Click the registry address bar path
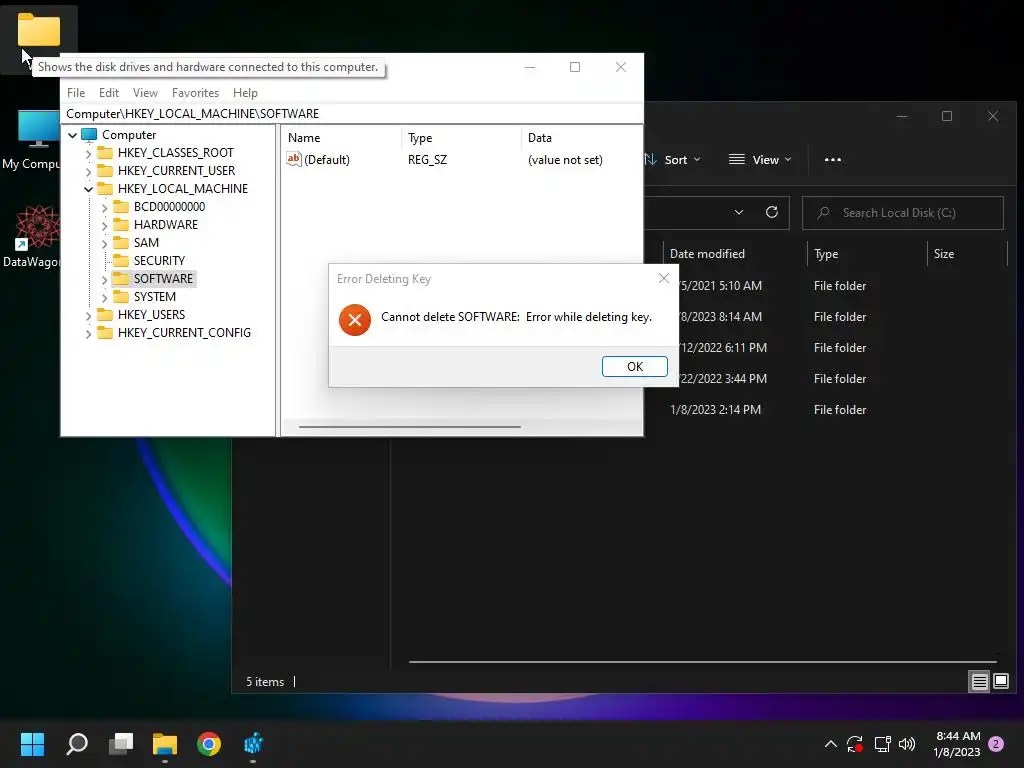Screen dimensions: 1024x768 tap(351, 114)
